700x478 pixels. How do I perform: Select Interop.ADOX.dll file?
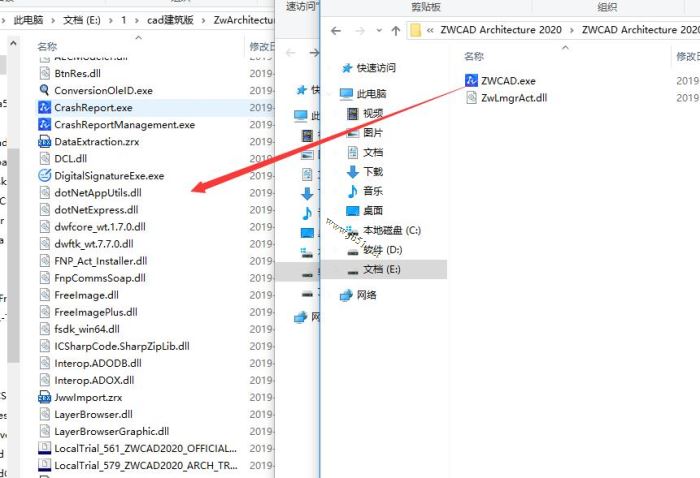point(94,380)
